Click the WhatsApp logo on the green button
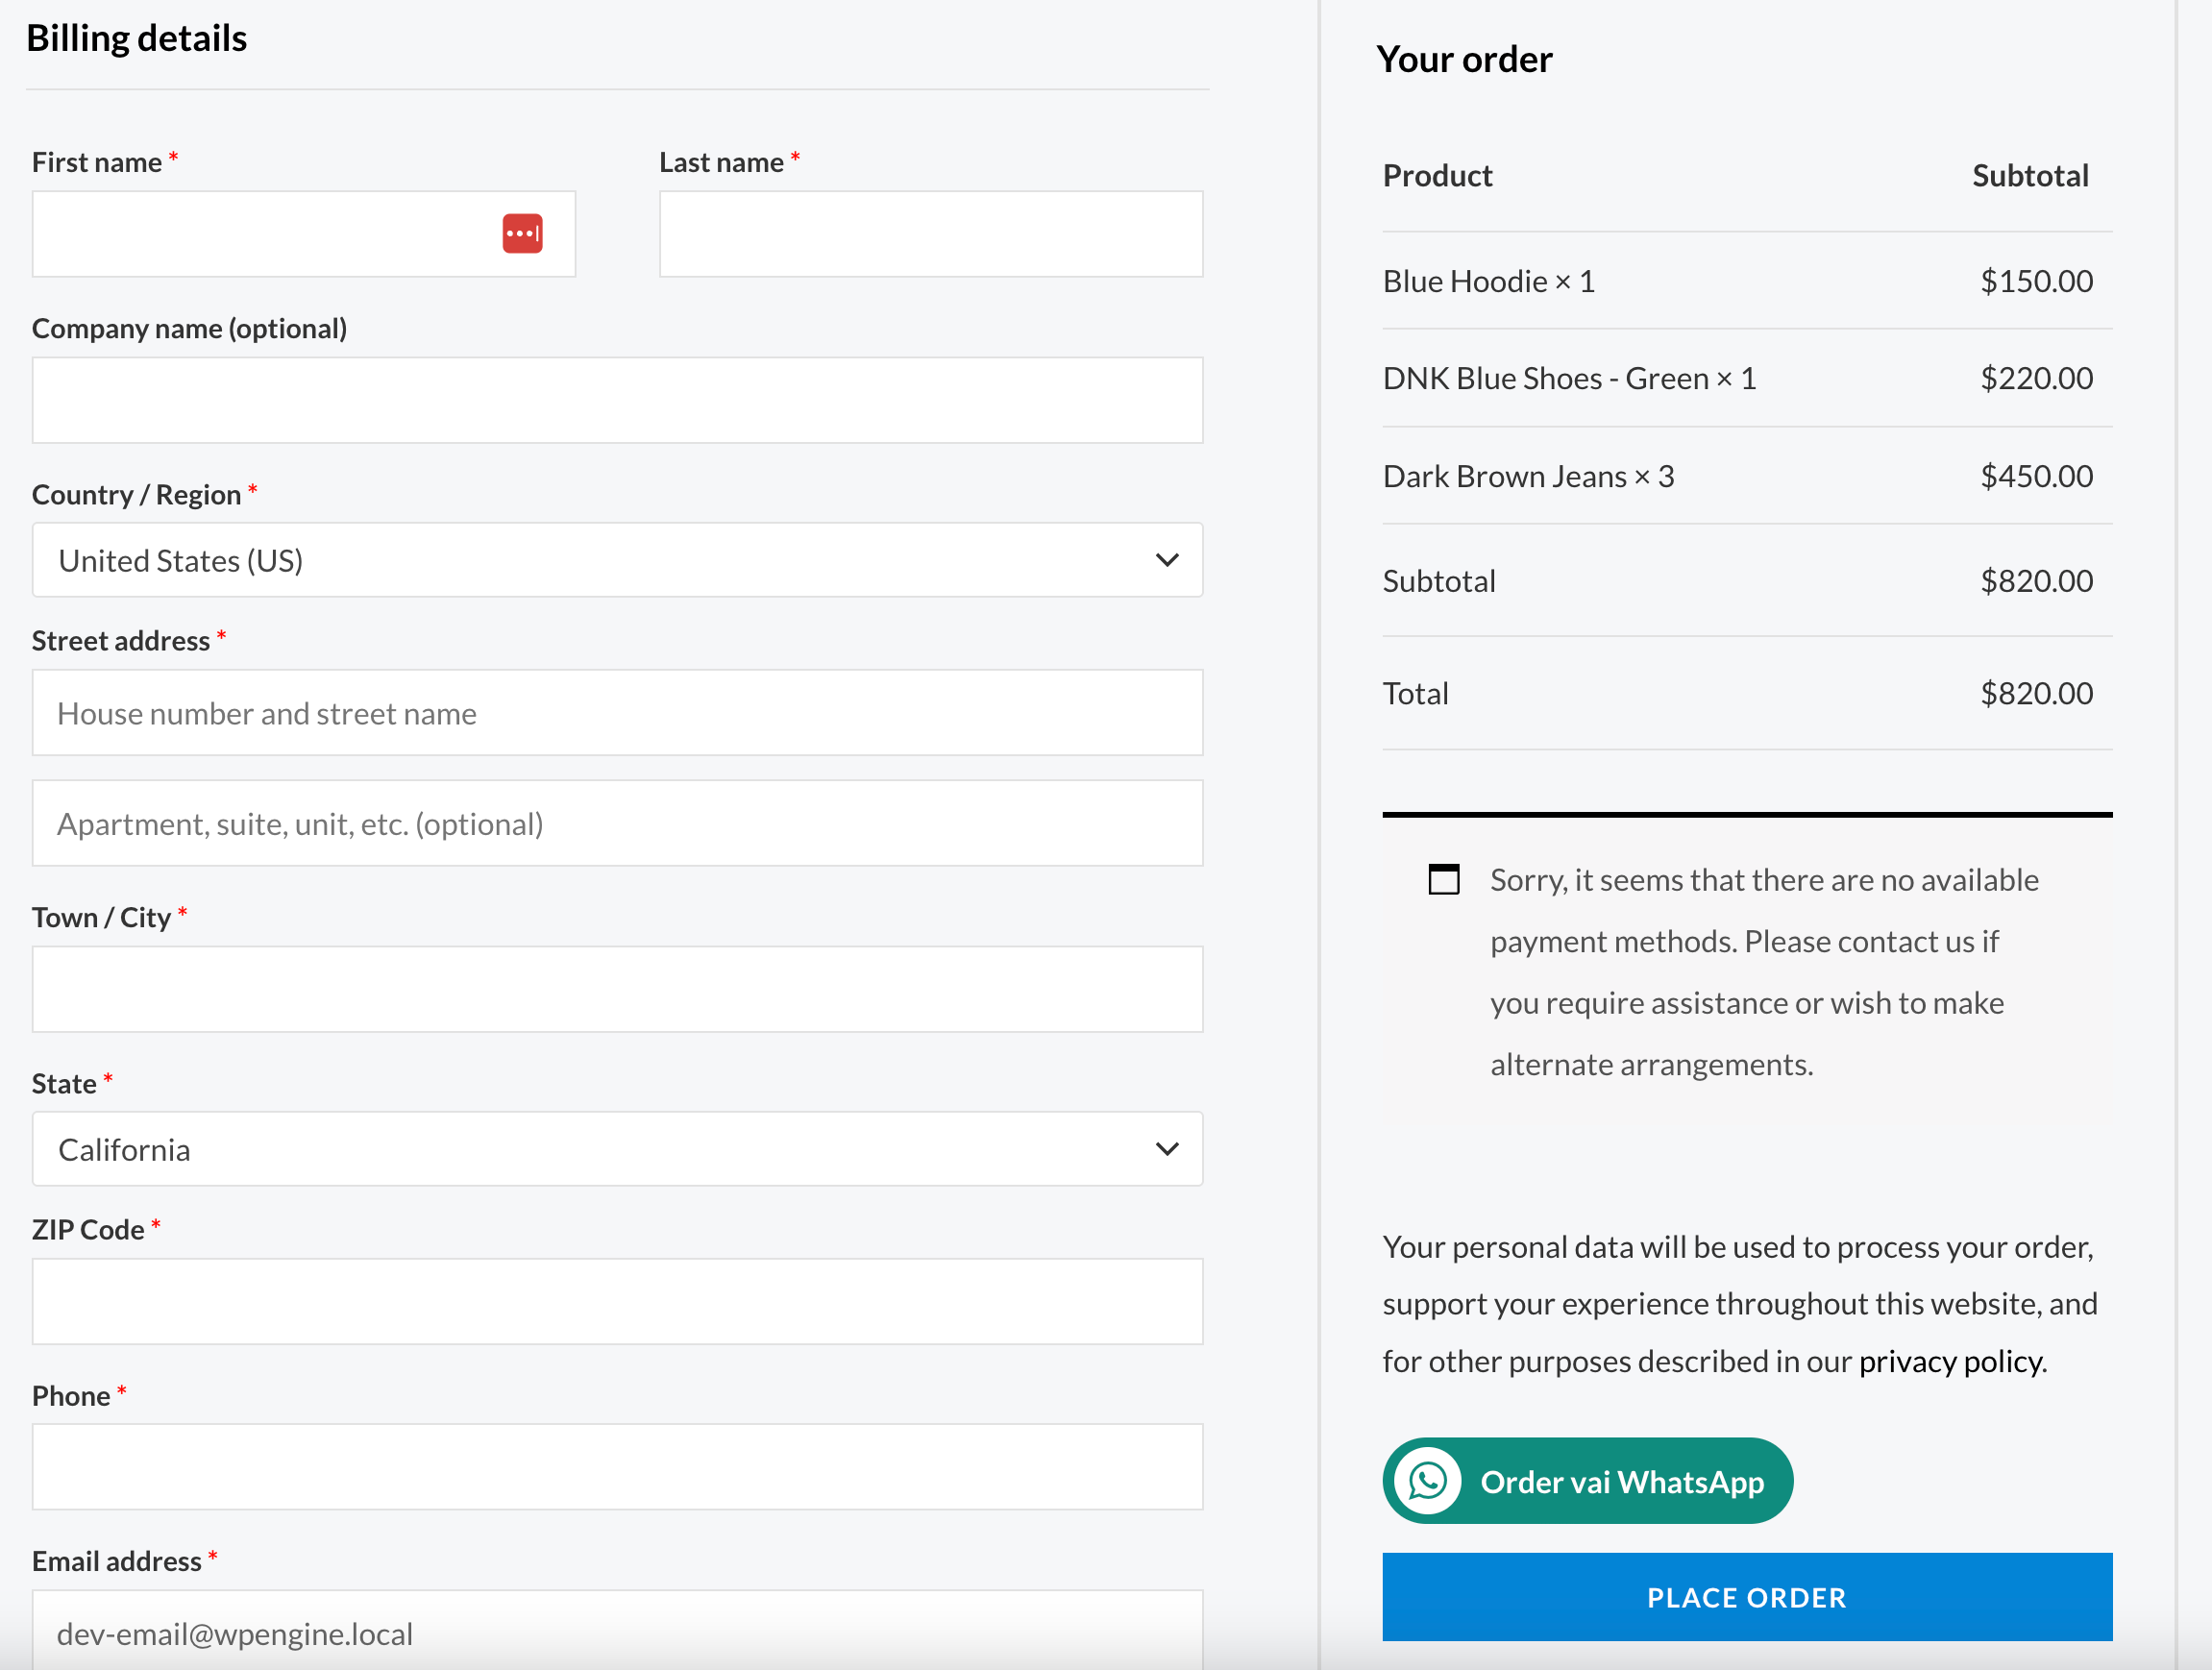Image resolution: width=2212 pixels, height=1670 pixels. click(1428, 1481)
